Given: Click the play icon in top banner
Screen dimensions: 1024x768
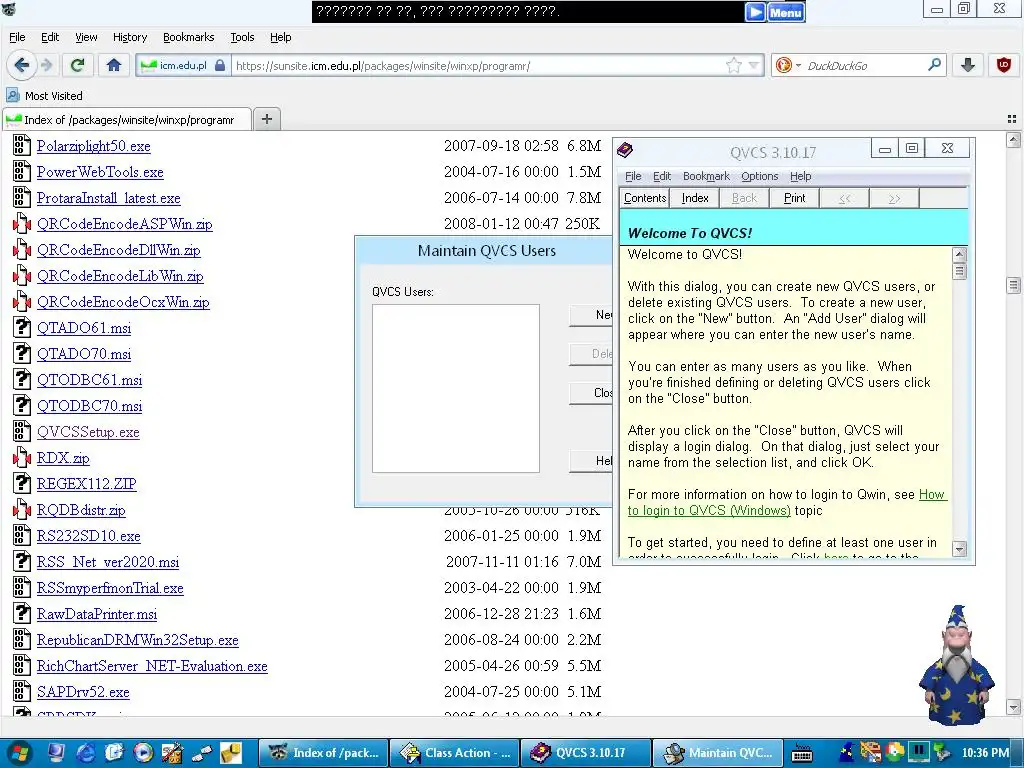Looking at the screenshot, I should click(x=755, y=12).
